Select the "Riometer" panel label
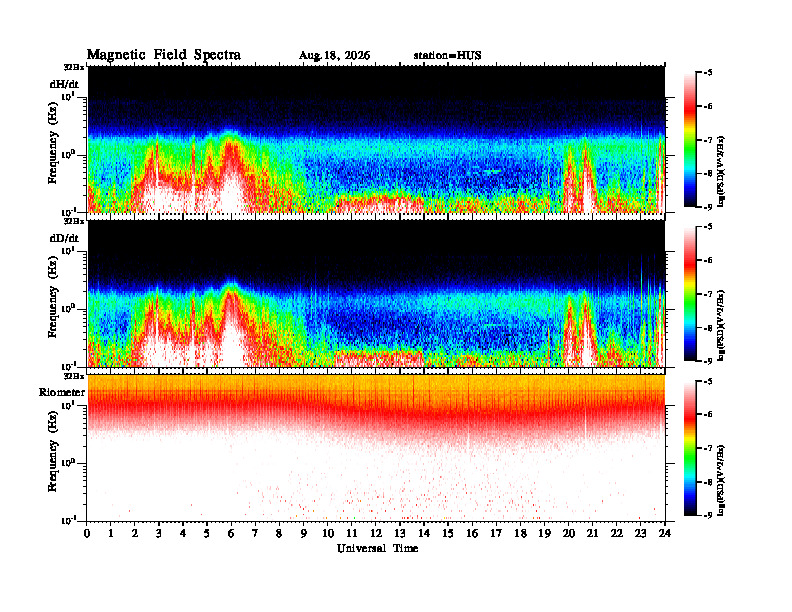Viewport: 792px width, 612px height. point(62,392)
